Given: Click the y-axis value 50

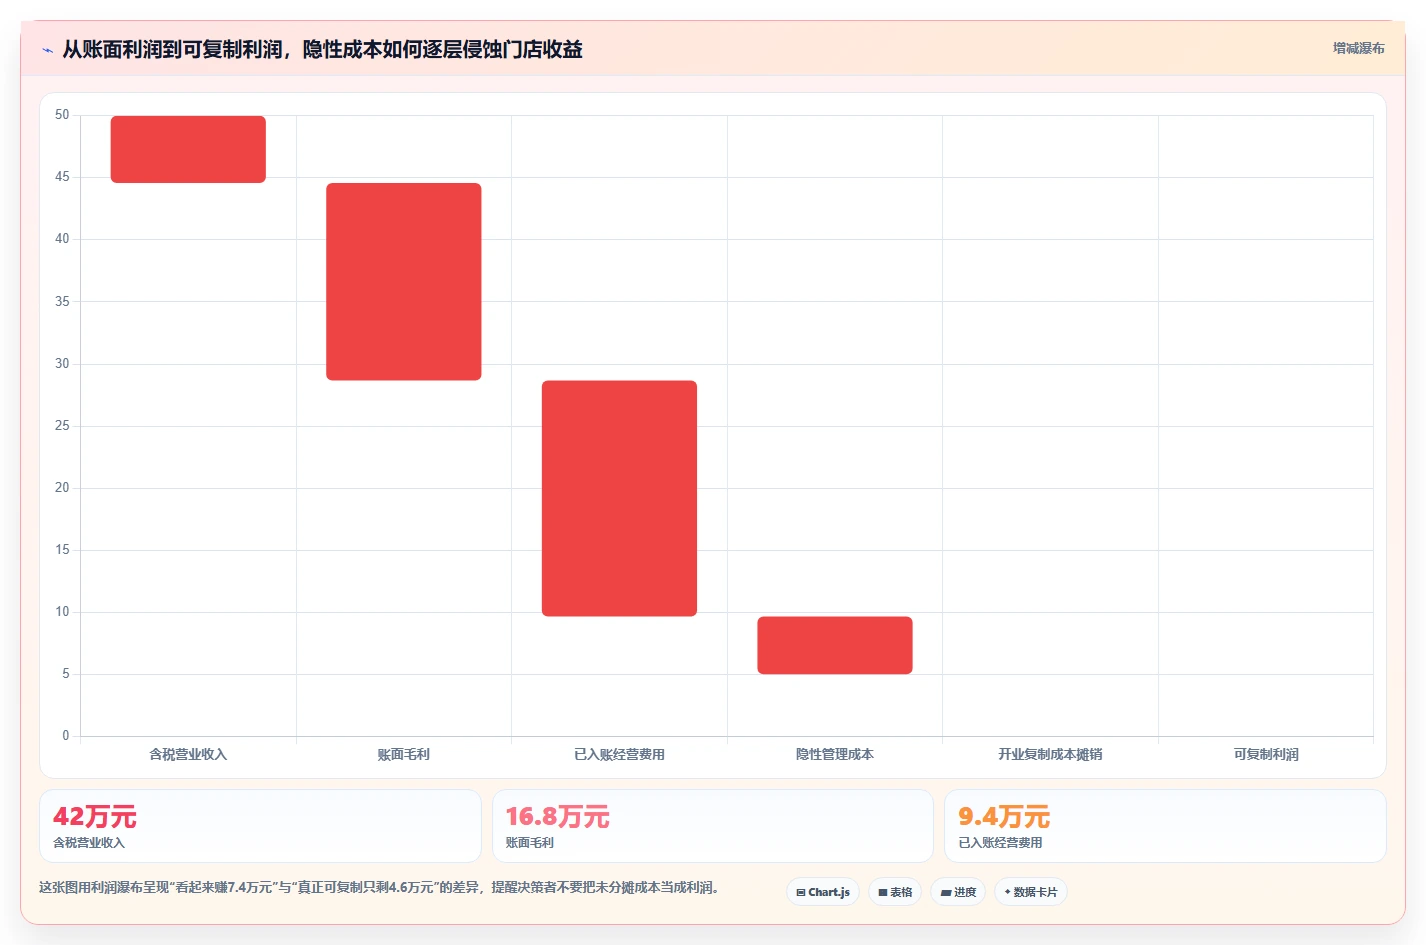Looking at the screenshot, I should [62, 115].
